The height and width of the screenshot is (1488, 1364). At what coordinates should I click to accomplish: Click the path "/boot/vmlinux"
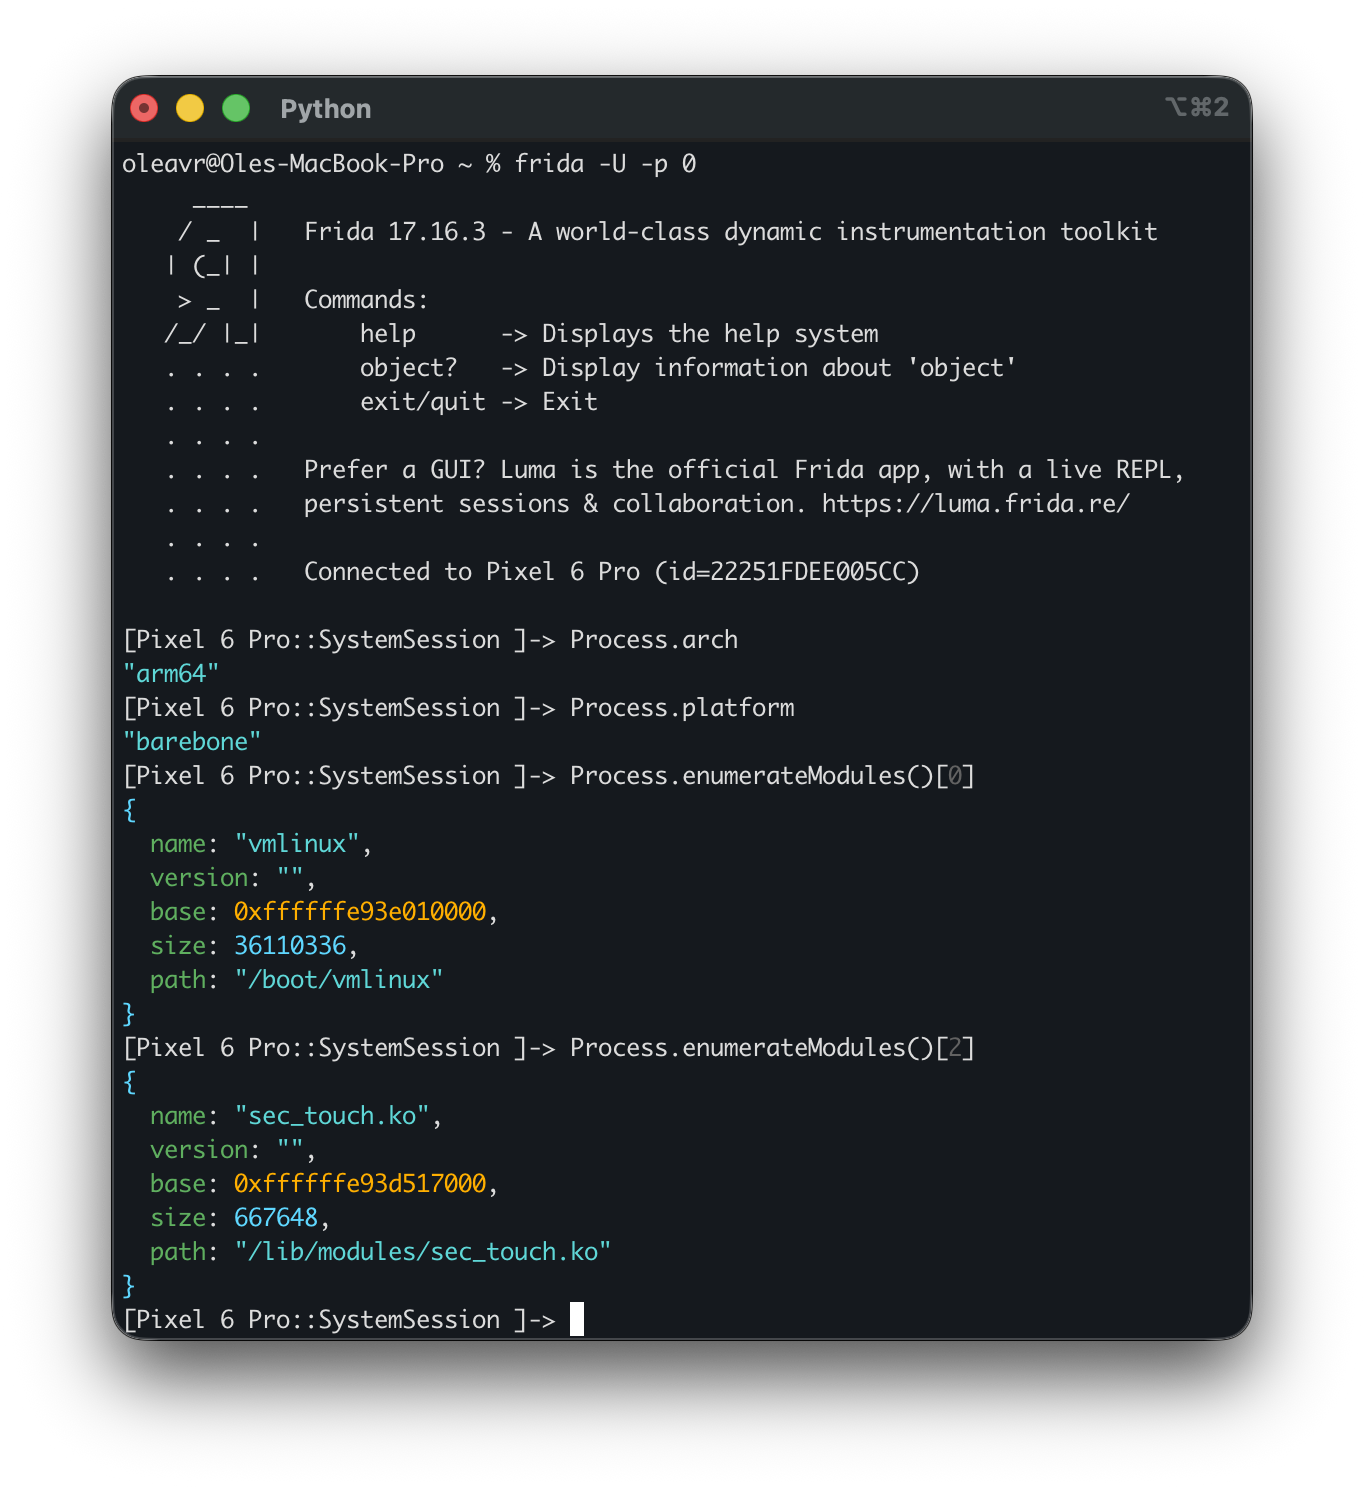pyautogui.click(x=339, y=980)
